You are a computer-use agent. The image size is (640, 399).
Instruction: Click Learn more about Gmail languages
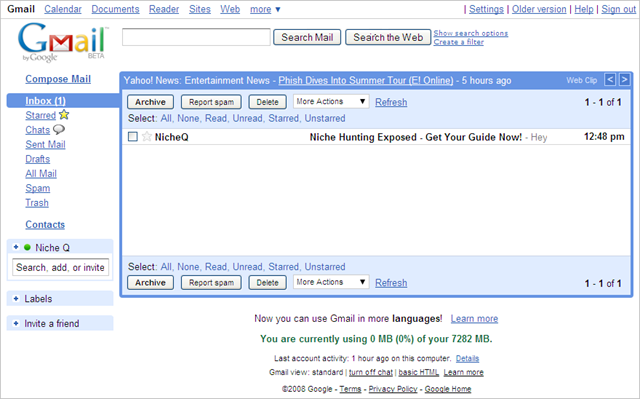[474, 319]
